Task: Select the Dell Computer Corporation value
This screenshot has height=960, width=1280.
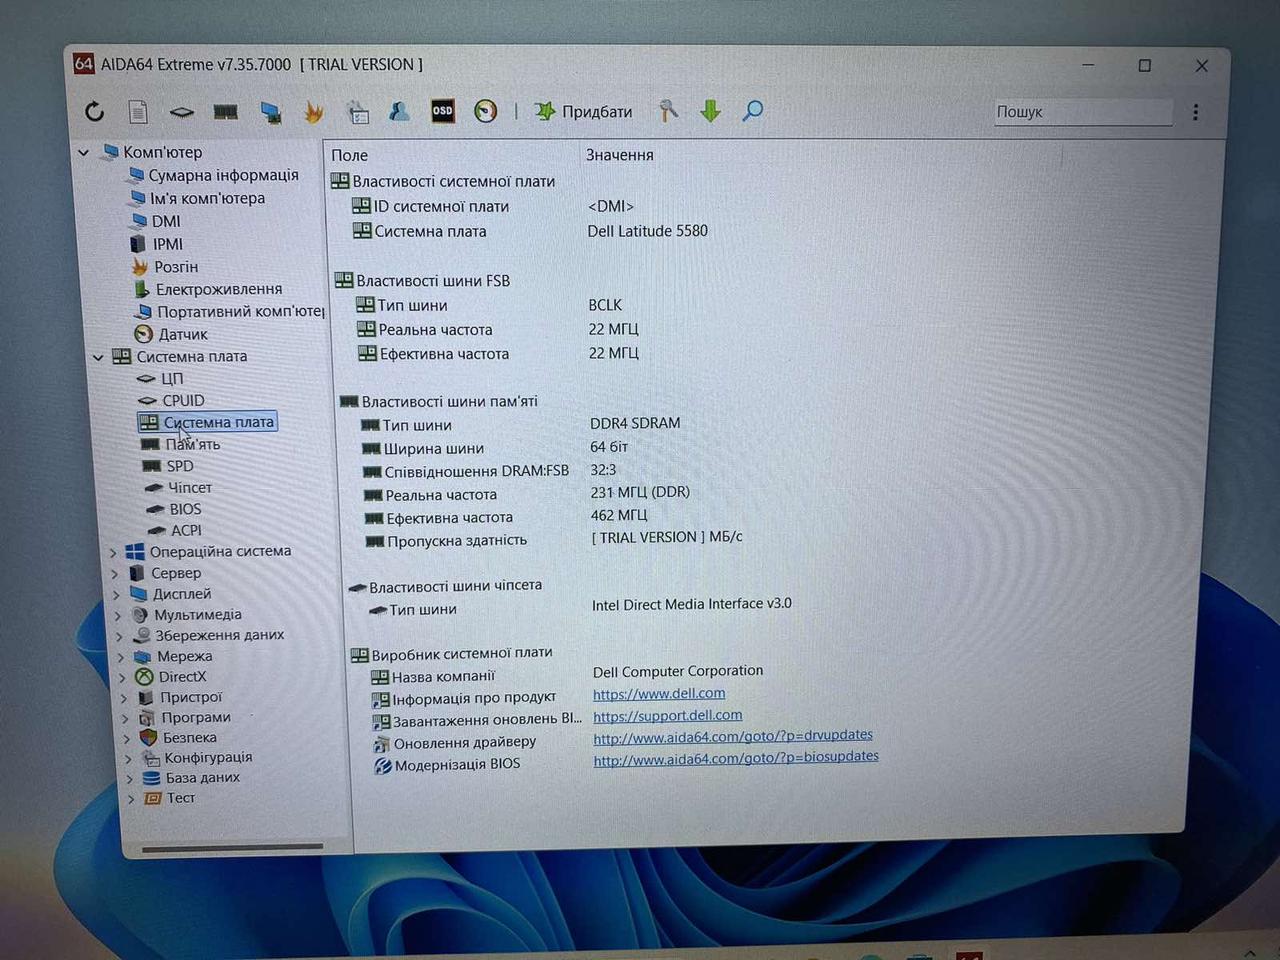Action: pyautogui.click(x=678, y=672)
